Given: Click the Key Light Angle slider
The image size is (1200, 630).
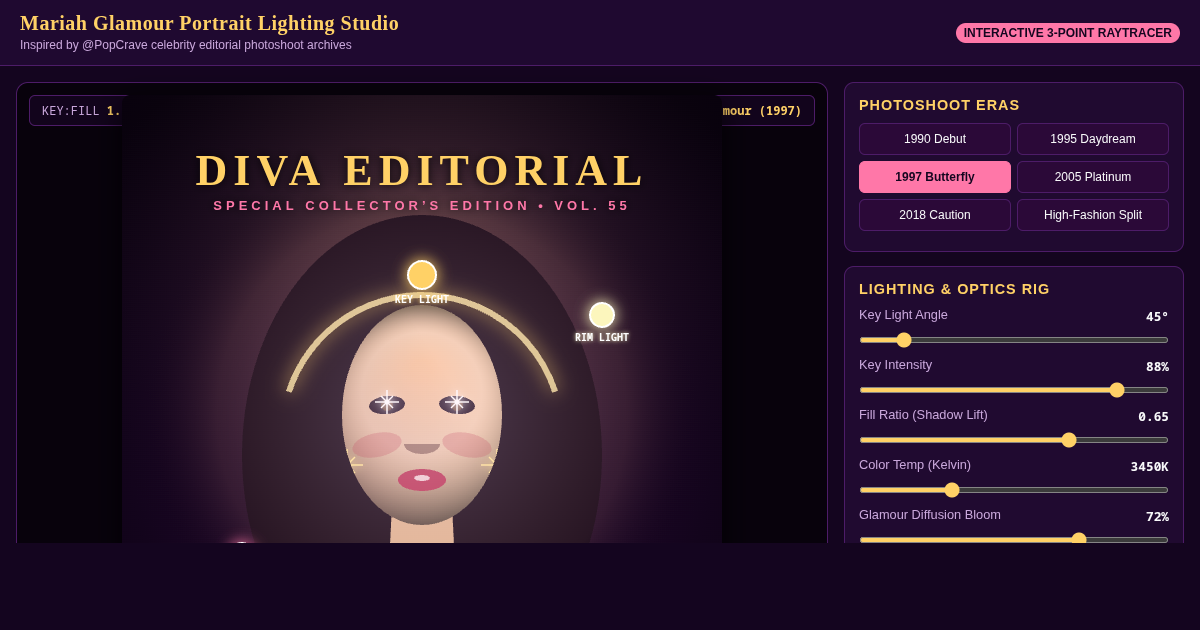Looking at the screenshot, I should (1014, 340).
